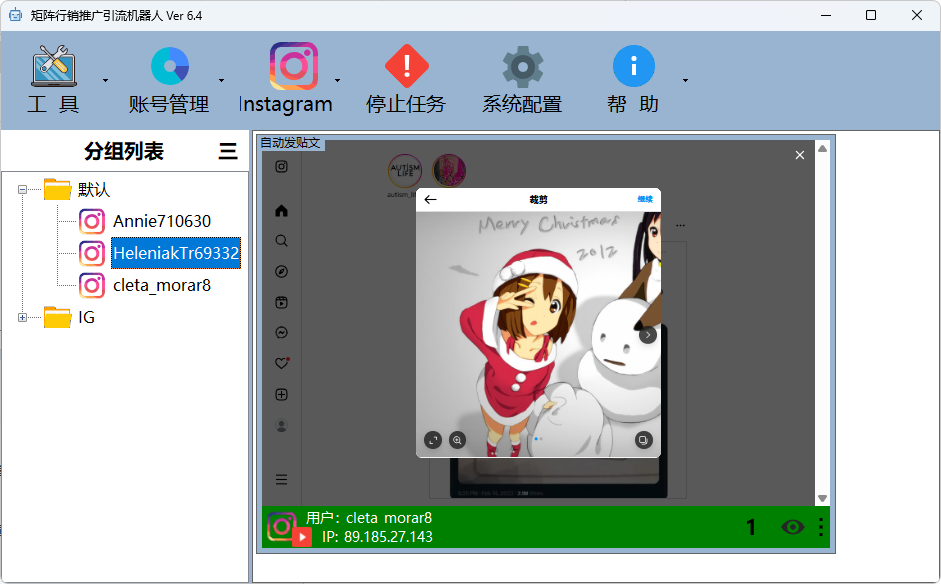The image size is (941, 584).
Task: Click the 停止任务 stop task icon
Action: 406,66
